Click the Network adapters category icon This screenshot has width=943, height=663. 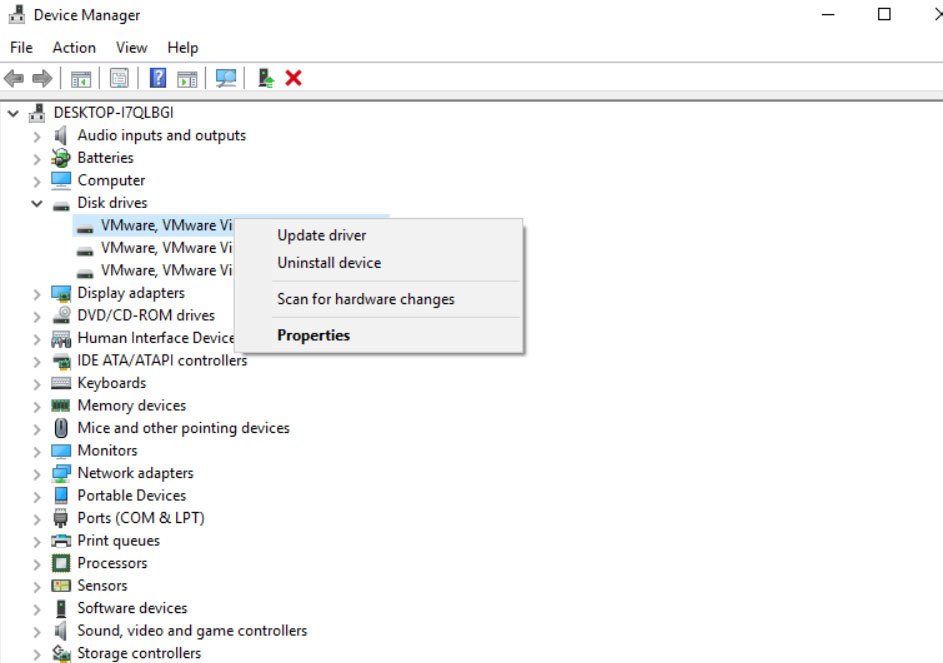coord(61,473)
